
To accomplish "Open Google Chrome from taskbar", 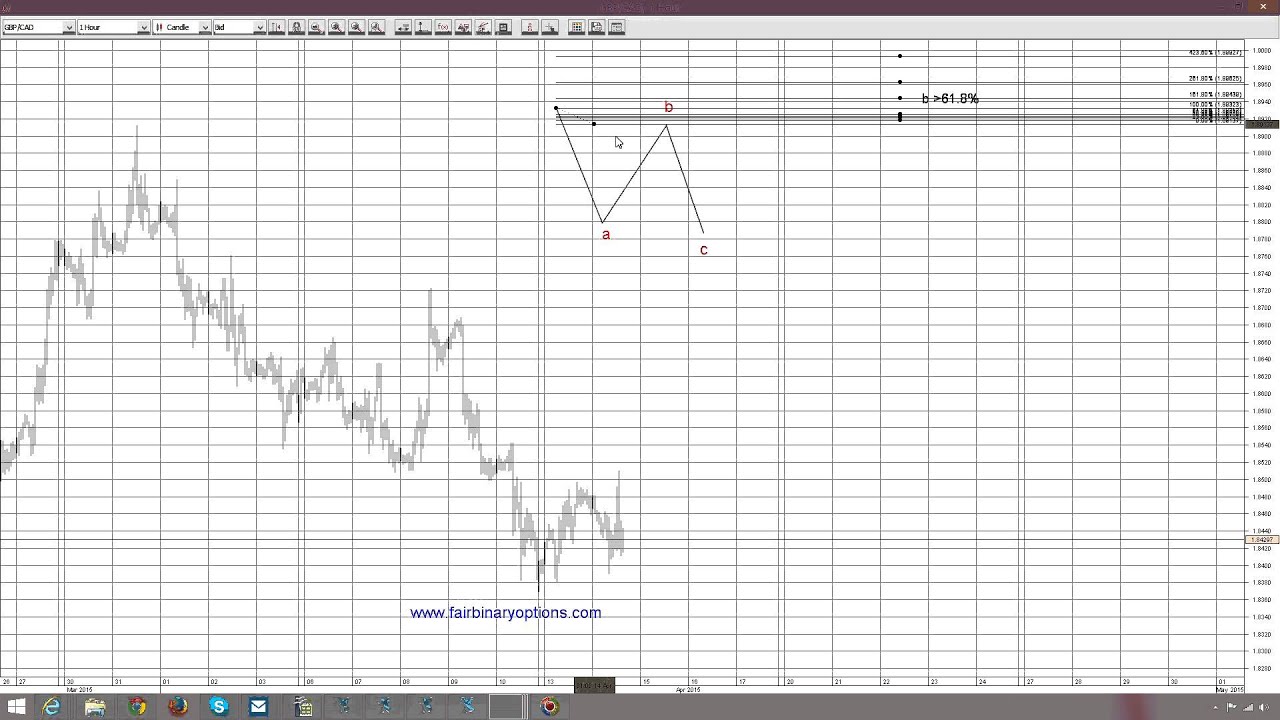I will click(137, 707).
